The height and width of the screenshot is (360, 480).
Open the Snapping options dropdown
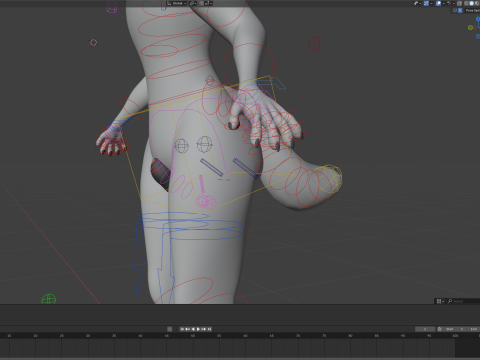209,3
